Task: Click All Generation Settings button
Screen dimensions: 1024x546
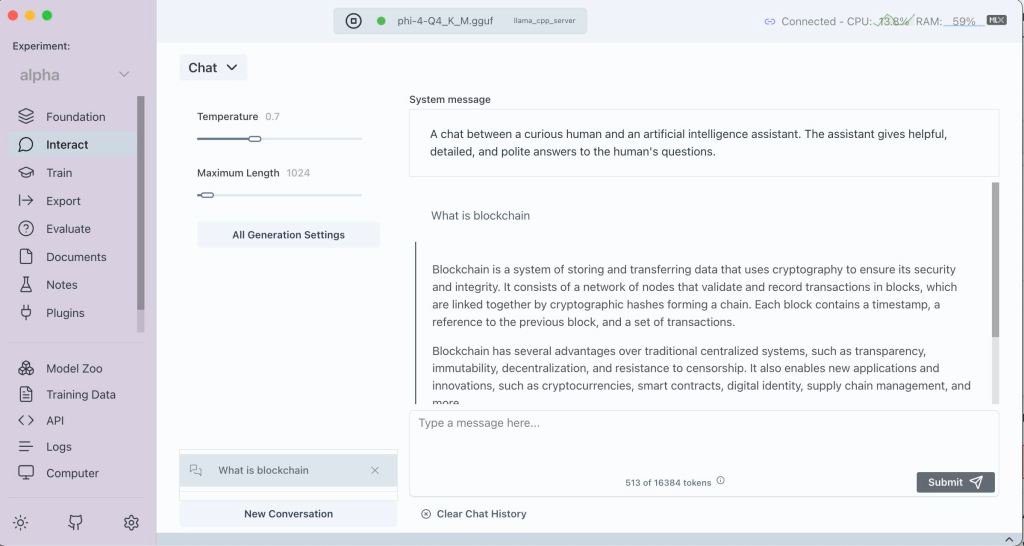Action: point(288,234)
